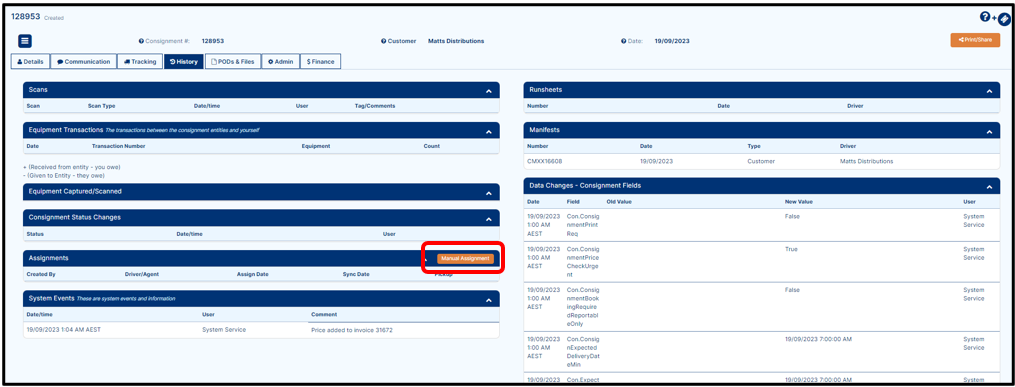
Task: Collapse the Manifests panel
Action: pos(989,131)
